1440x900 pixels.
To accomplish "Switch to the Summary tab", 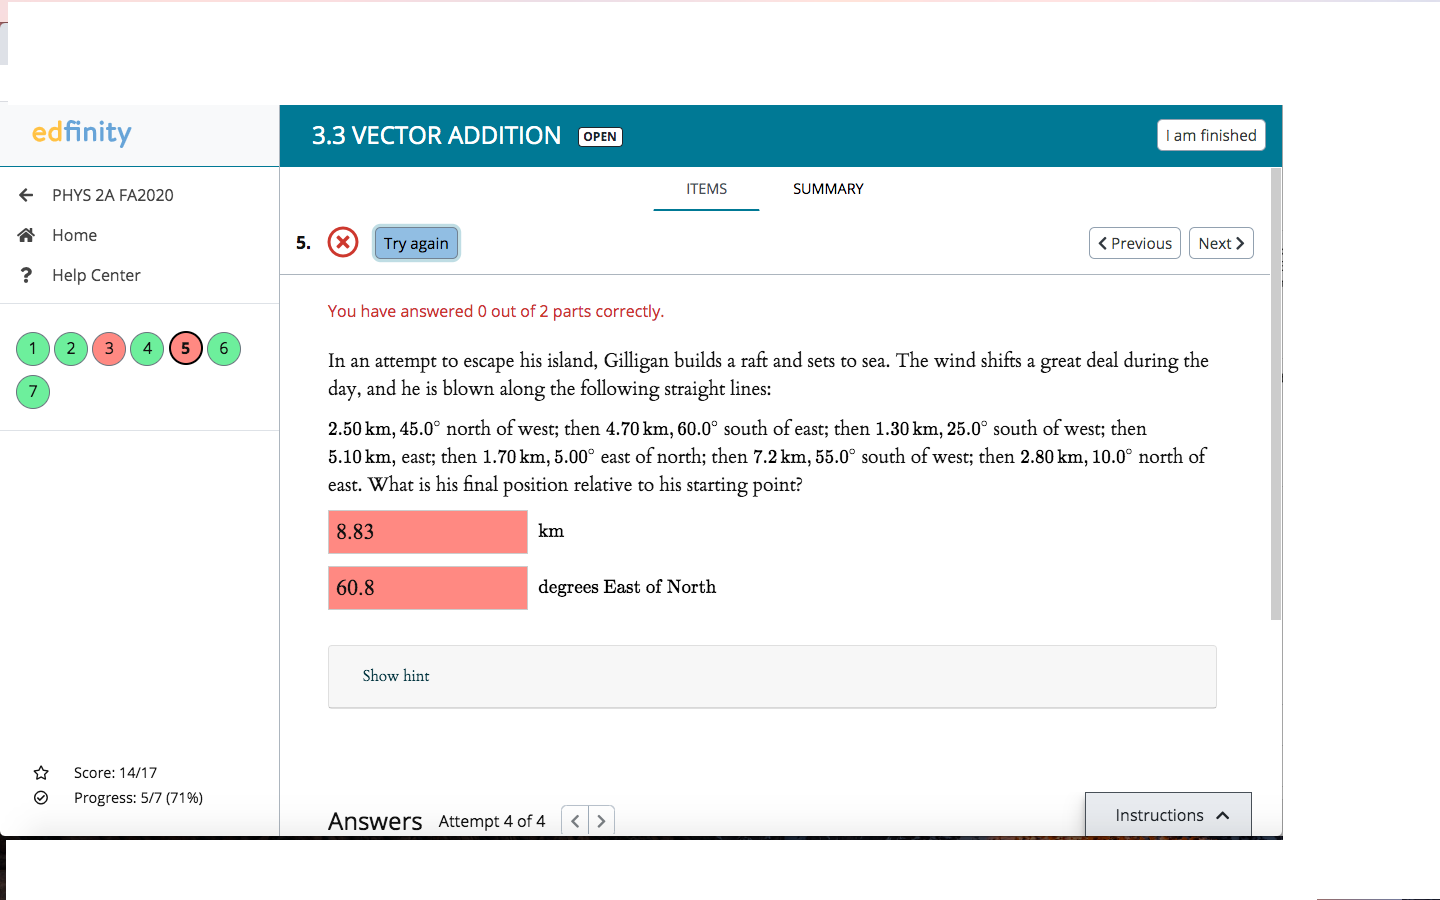I will coord(828,189).
